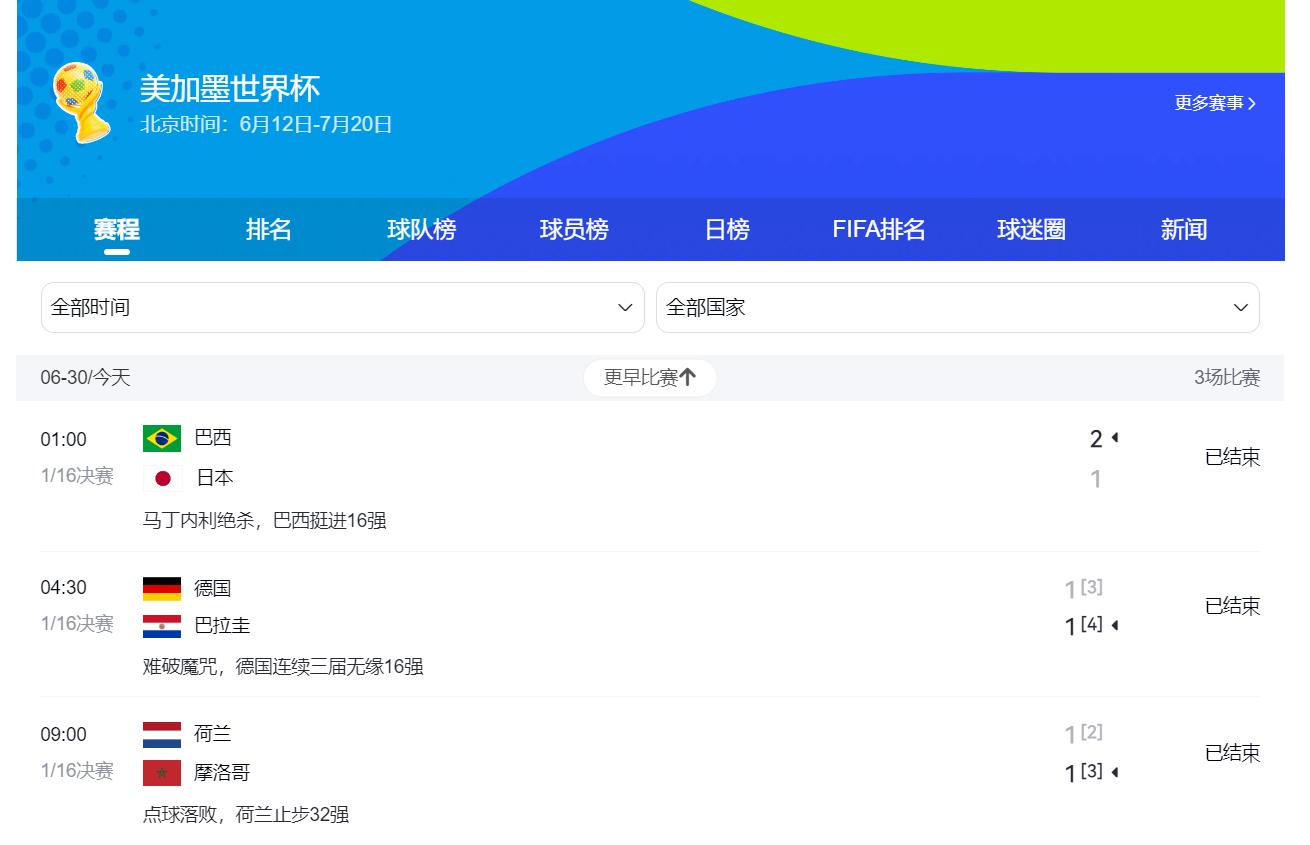Viewport: 1310px width, 845px height.
Task: Click the 更多赛事 link
Action: [1215, 103]
